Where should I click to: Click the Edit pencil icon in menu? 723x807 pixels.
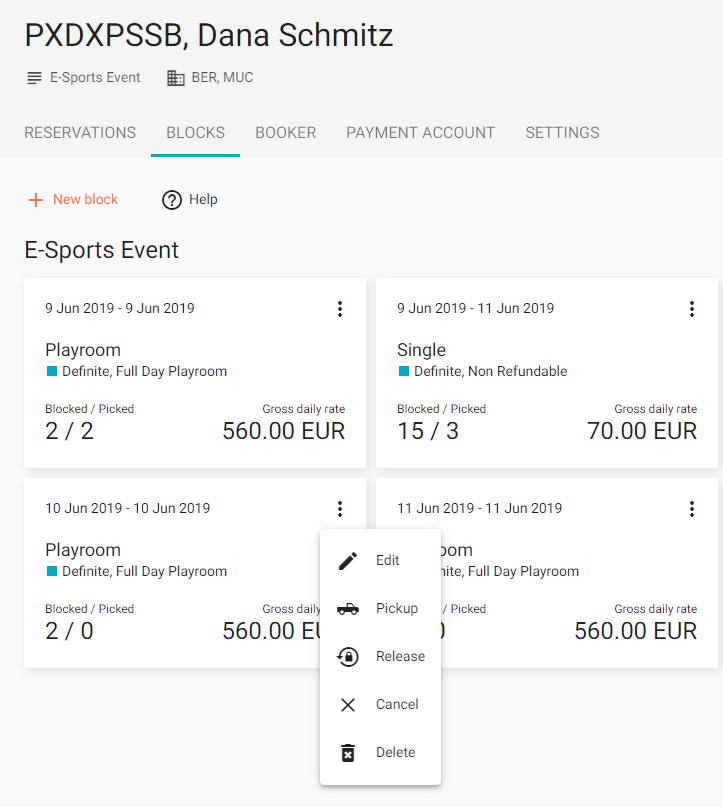pyautogui.click(x=348, y=560)
